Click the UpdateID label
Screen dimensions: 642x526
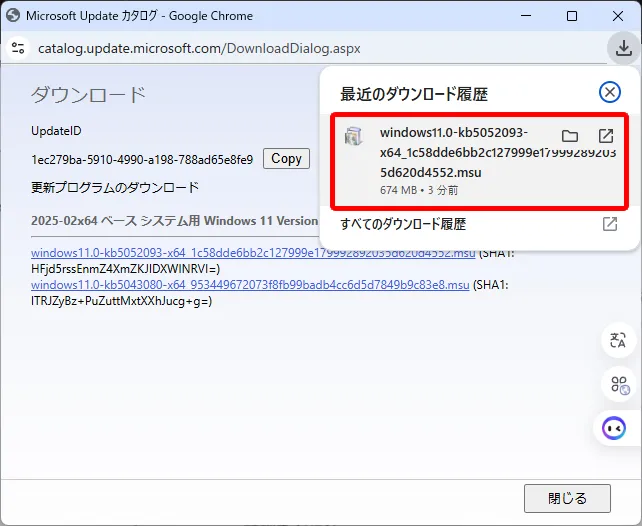click(x=56, y=131)
